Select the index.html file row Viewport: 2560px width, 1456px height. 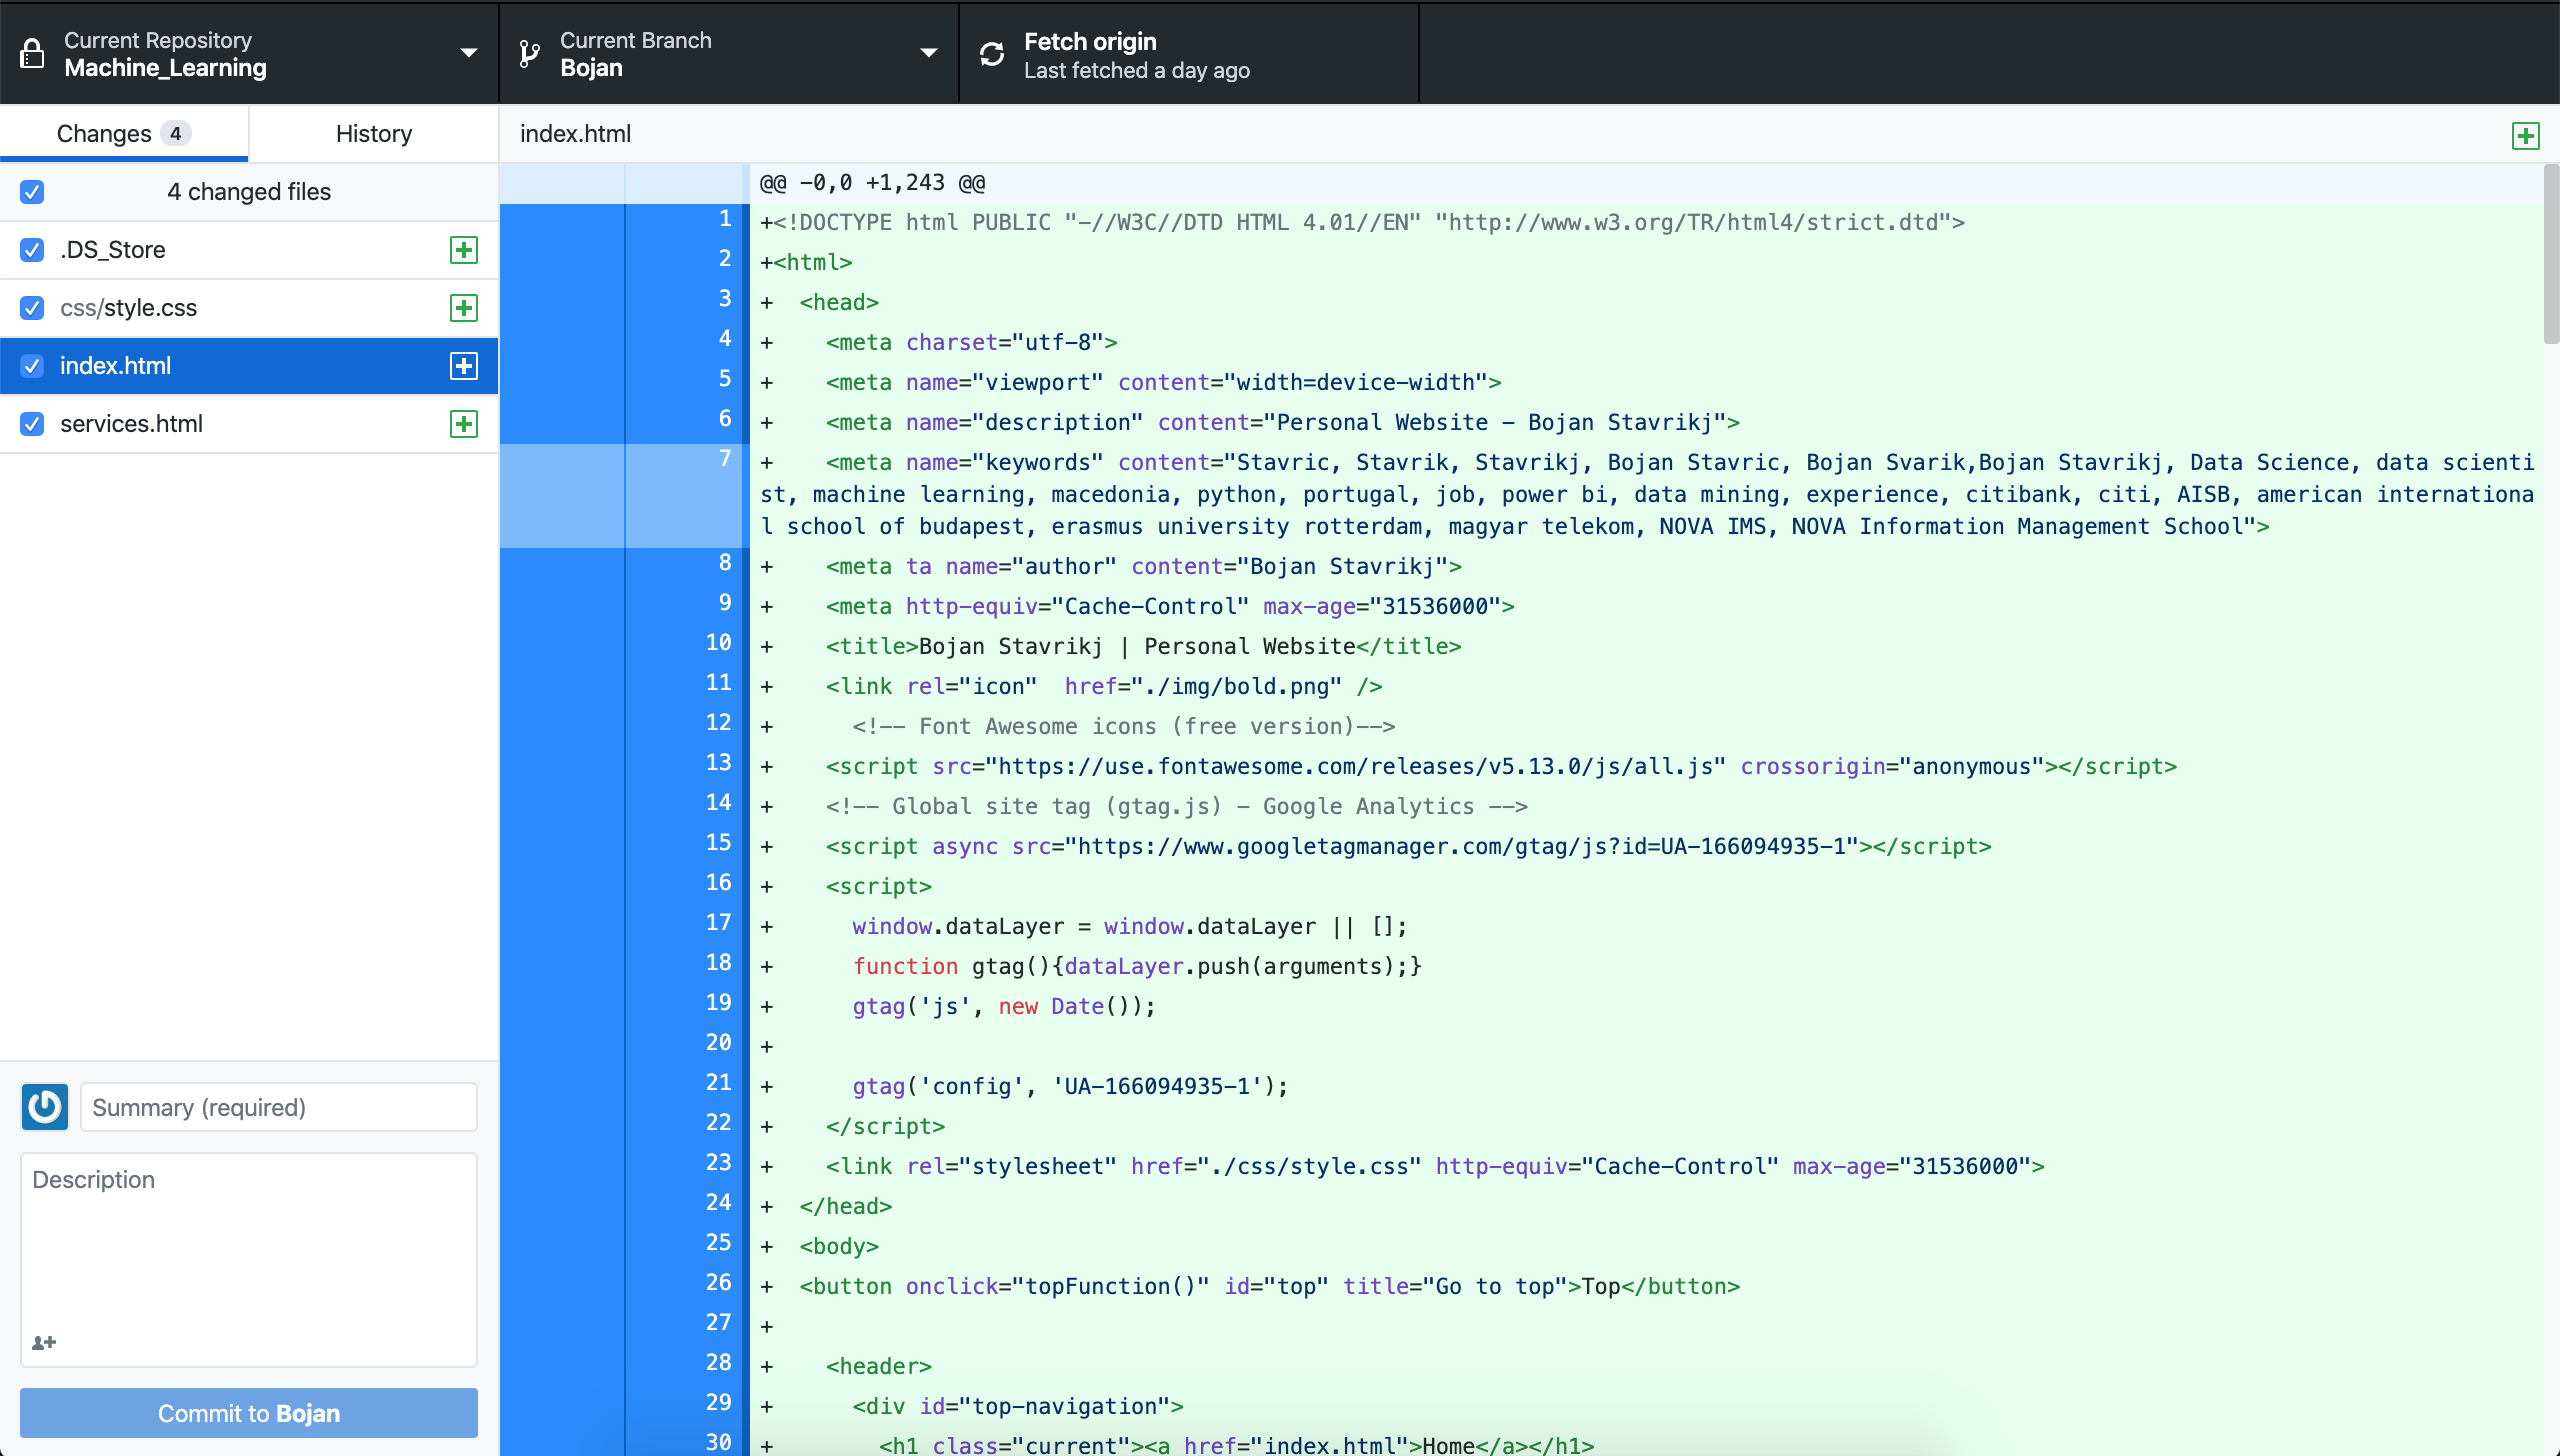click(249, 366)
